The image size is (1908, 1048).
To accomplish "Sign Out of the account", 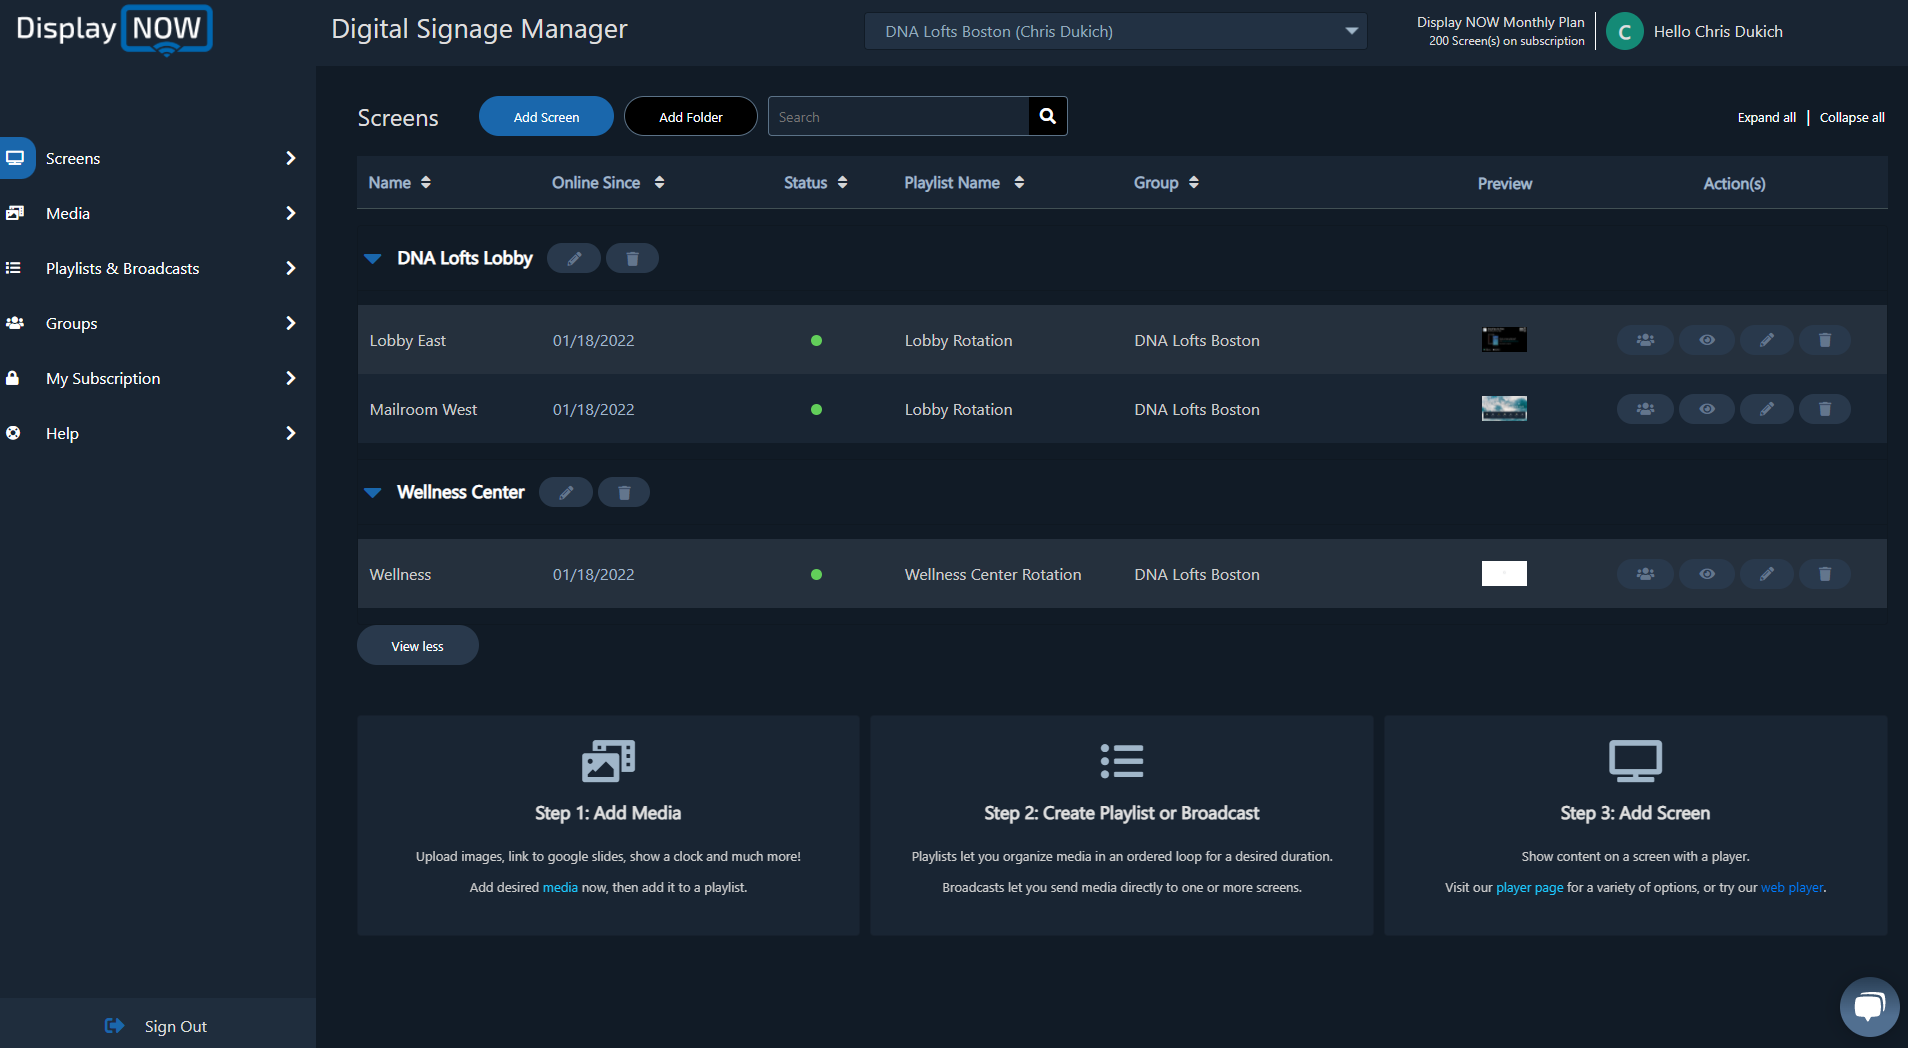I will pos(175,1026).
